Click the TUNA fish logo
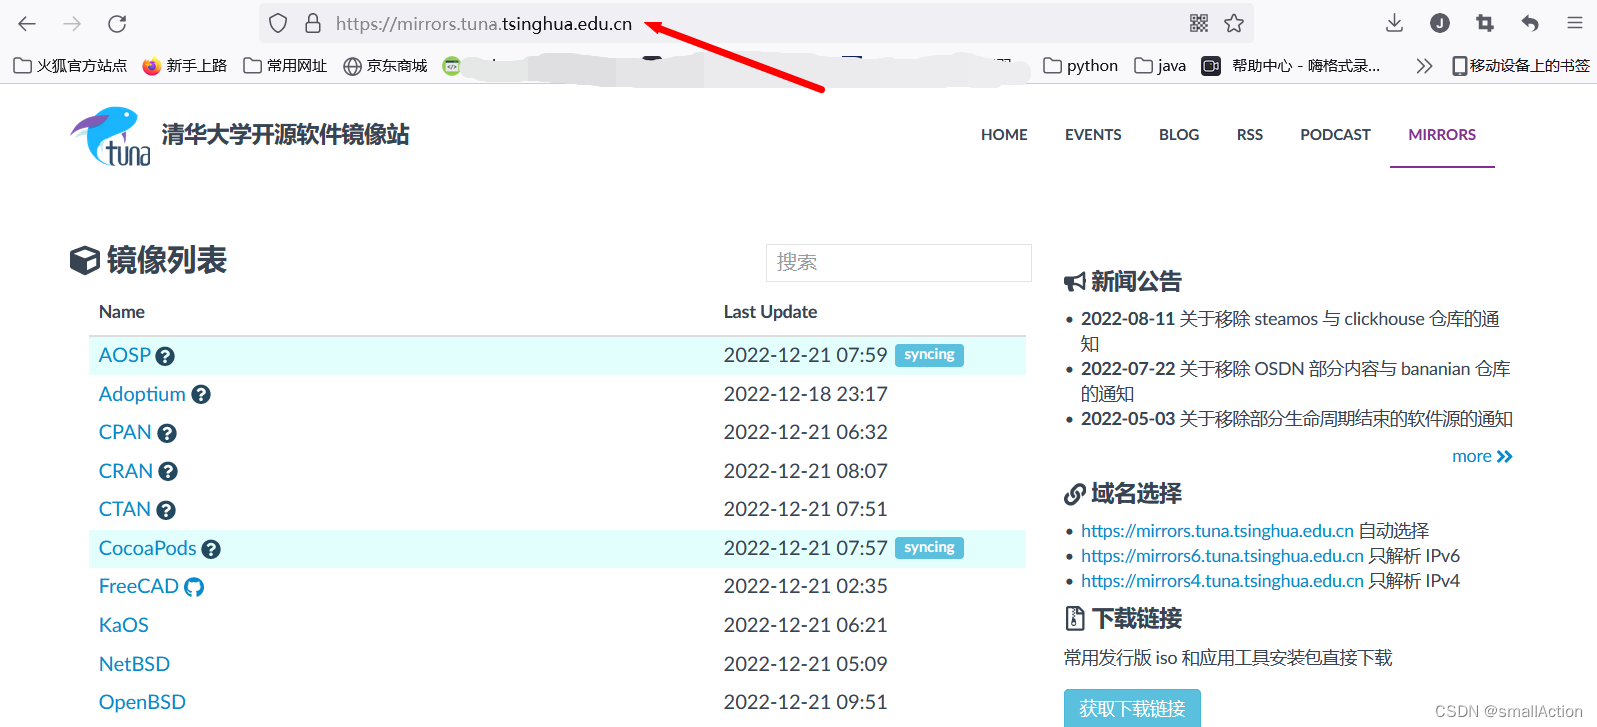This screenshot has width=1597, height=727. pyautogui.click(x=110, y=136)
